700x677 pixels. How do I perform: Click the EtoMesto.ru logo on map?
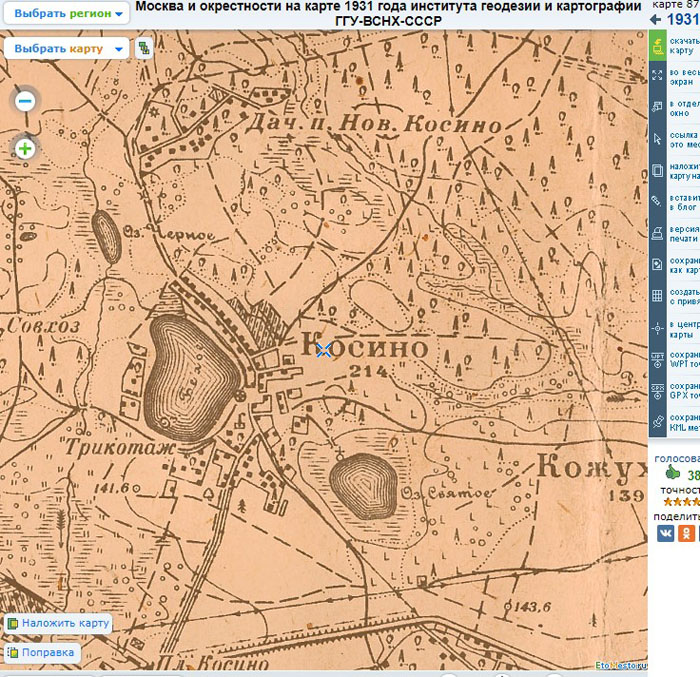coord(621,665)
